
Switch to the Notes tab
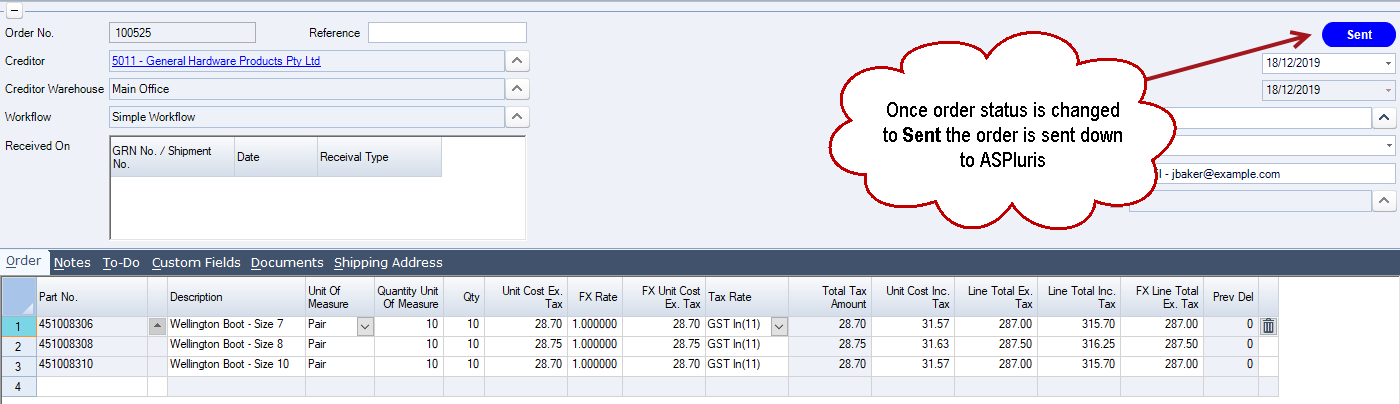(72, 263)
